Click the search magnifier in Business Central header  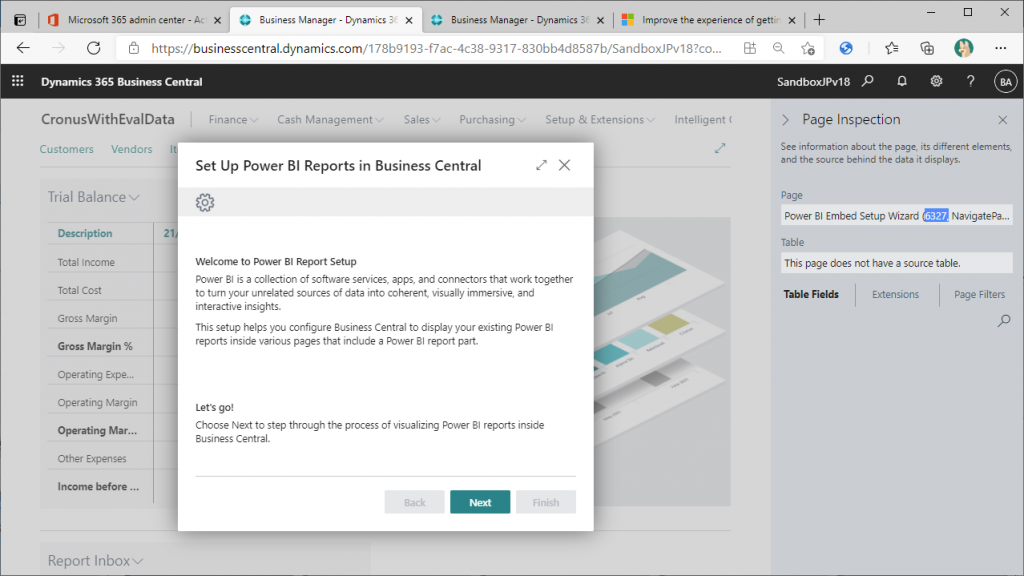pos(868,81)
